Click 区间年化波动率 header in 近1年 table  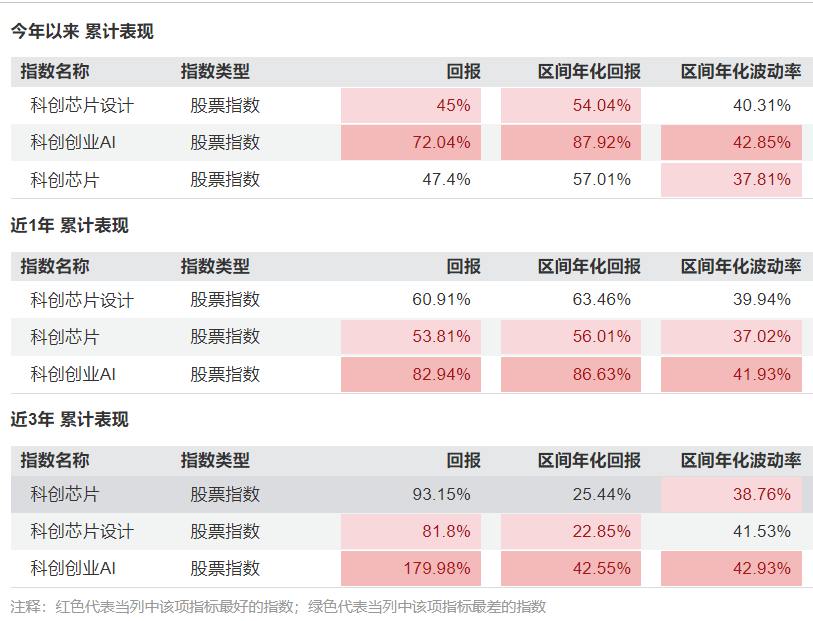(x=741, y=267)
